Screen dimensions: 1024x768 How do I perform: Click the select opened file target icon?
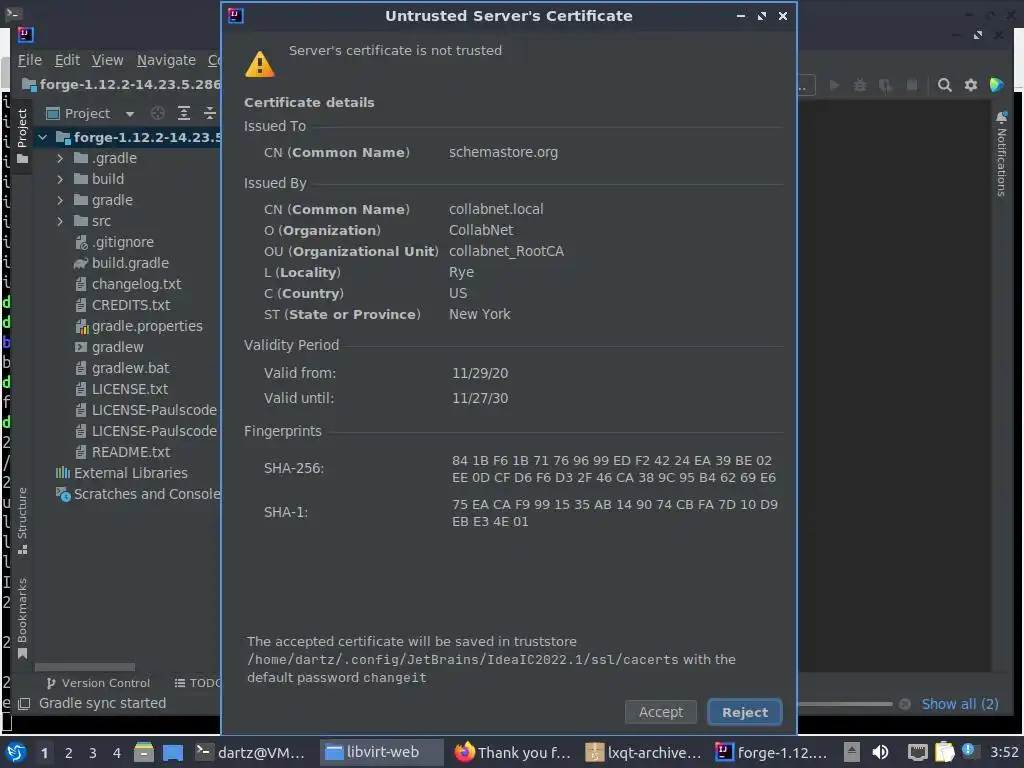(x=157, y=114)
